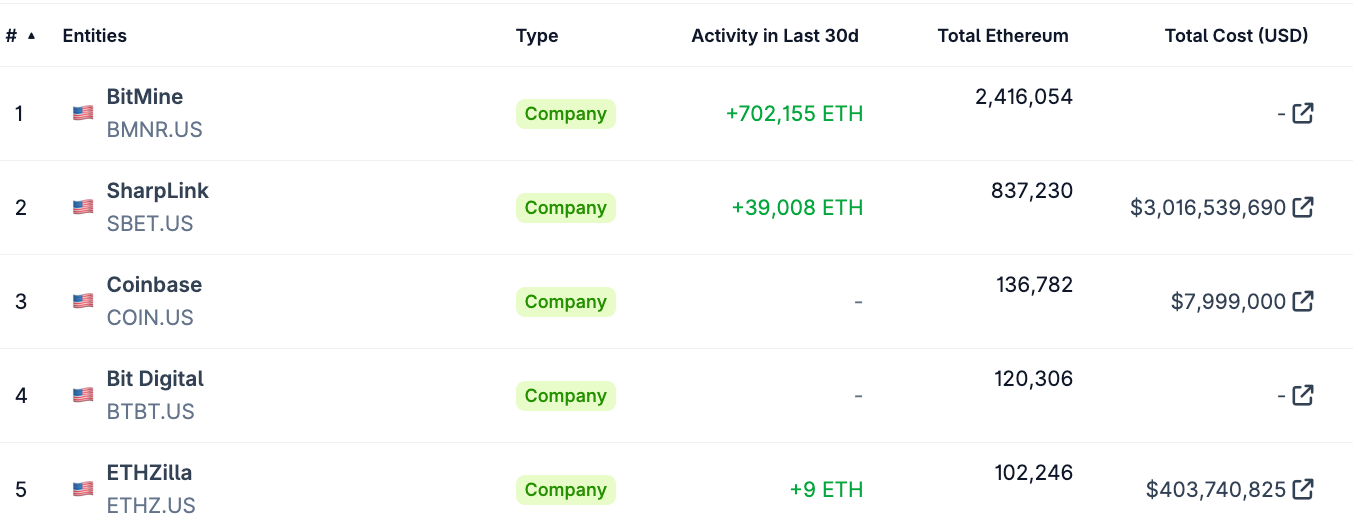Open the SharpLink entity name link

click(157, 191)
